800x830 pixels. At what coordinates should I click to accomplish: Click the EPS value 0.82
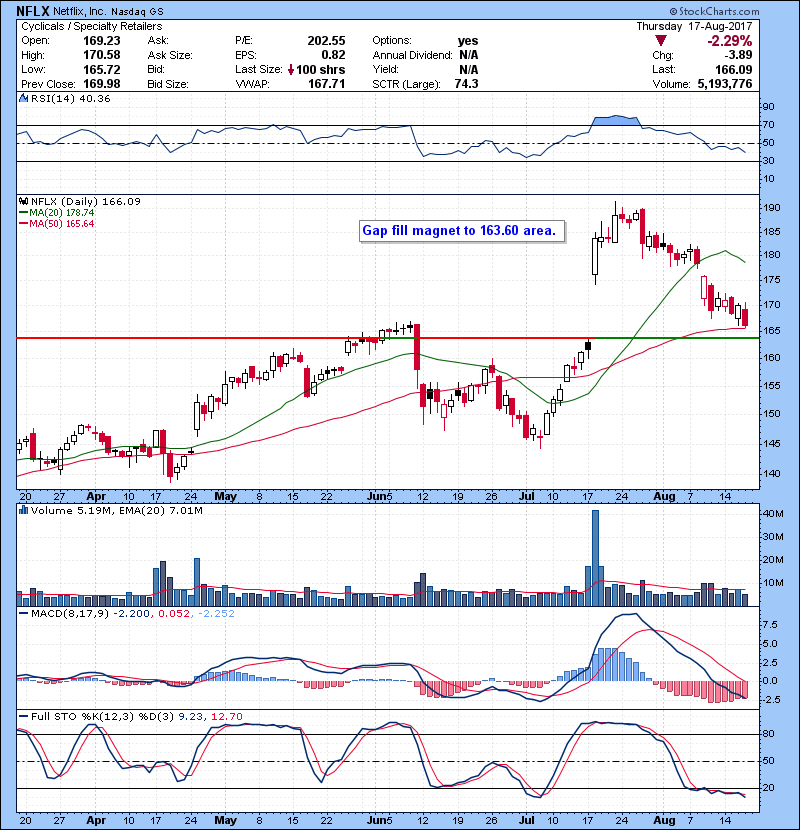coord(334,55)
